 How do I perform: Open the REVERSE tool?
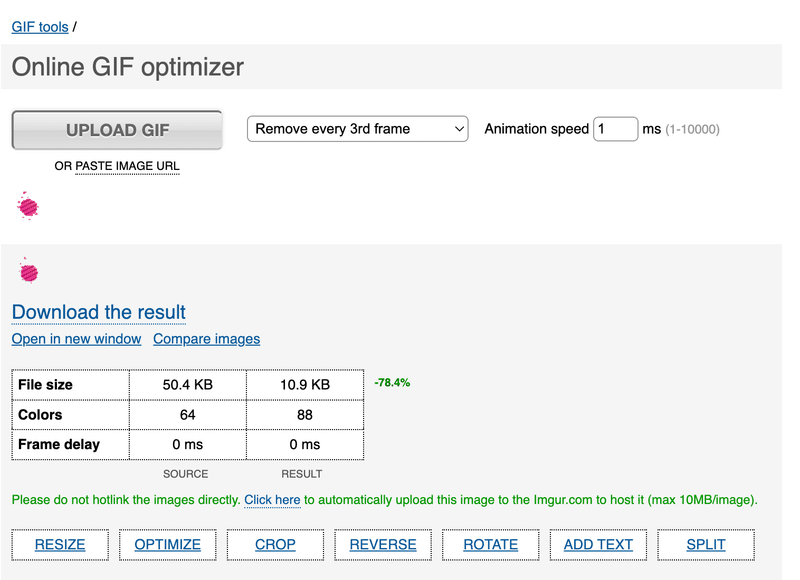(x=383, y=545)
